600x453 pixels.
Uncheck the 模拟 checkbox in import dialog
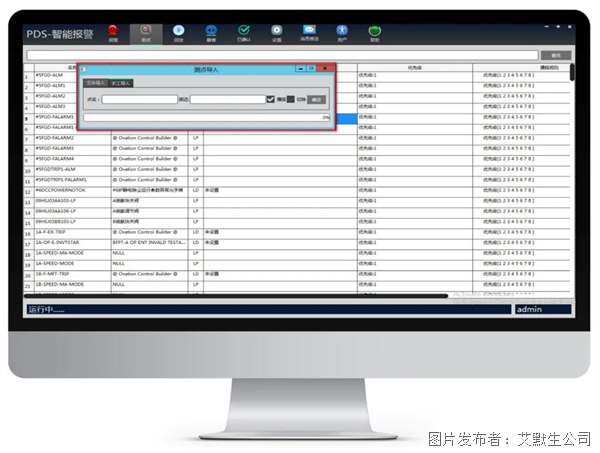pyautogui.click(x=271, y=99)
